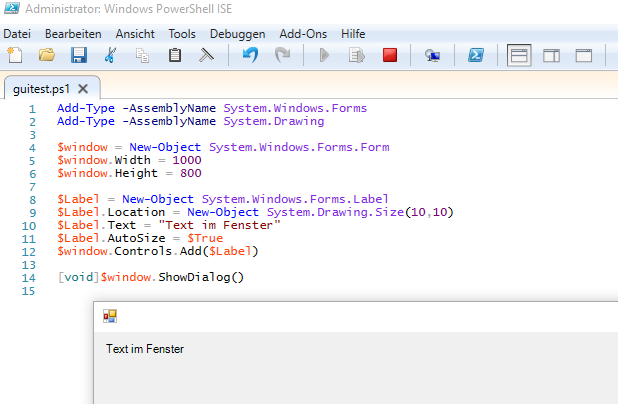Open the Add-Ons menu
Viewport: 618px width, 404px height.
point(302,34)
